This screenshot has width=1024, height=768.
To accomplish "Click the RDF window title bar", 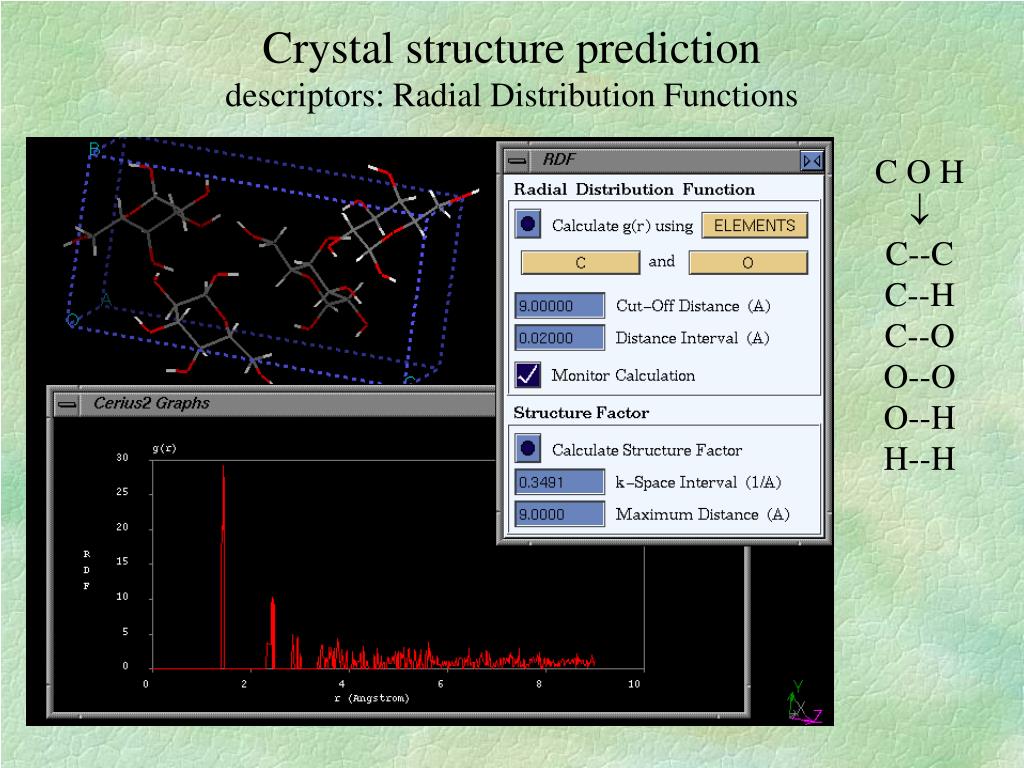I will click(x=664, y=160).
